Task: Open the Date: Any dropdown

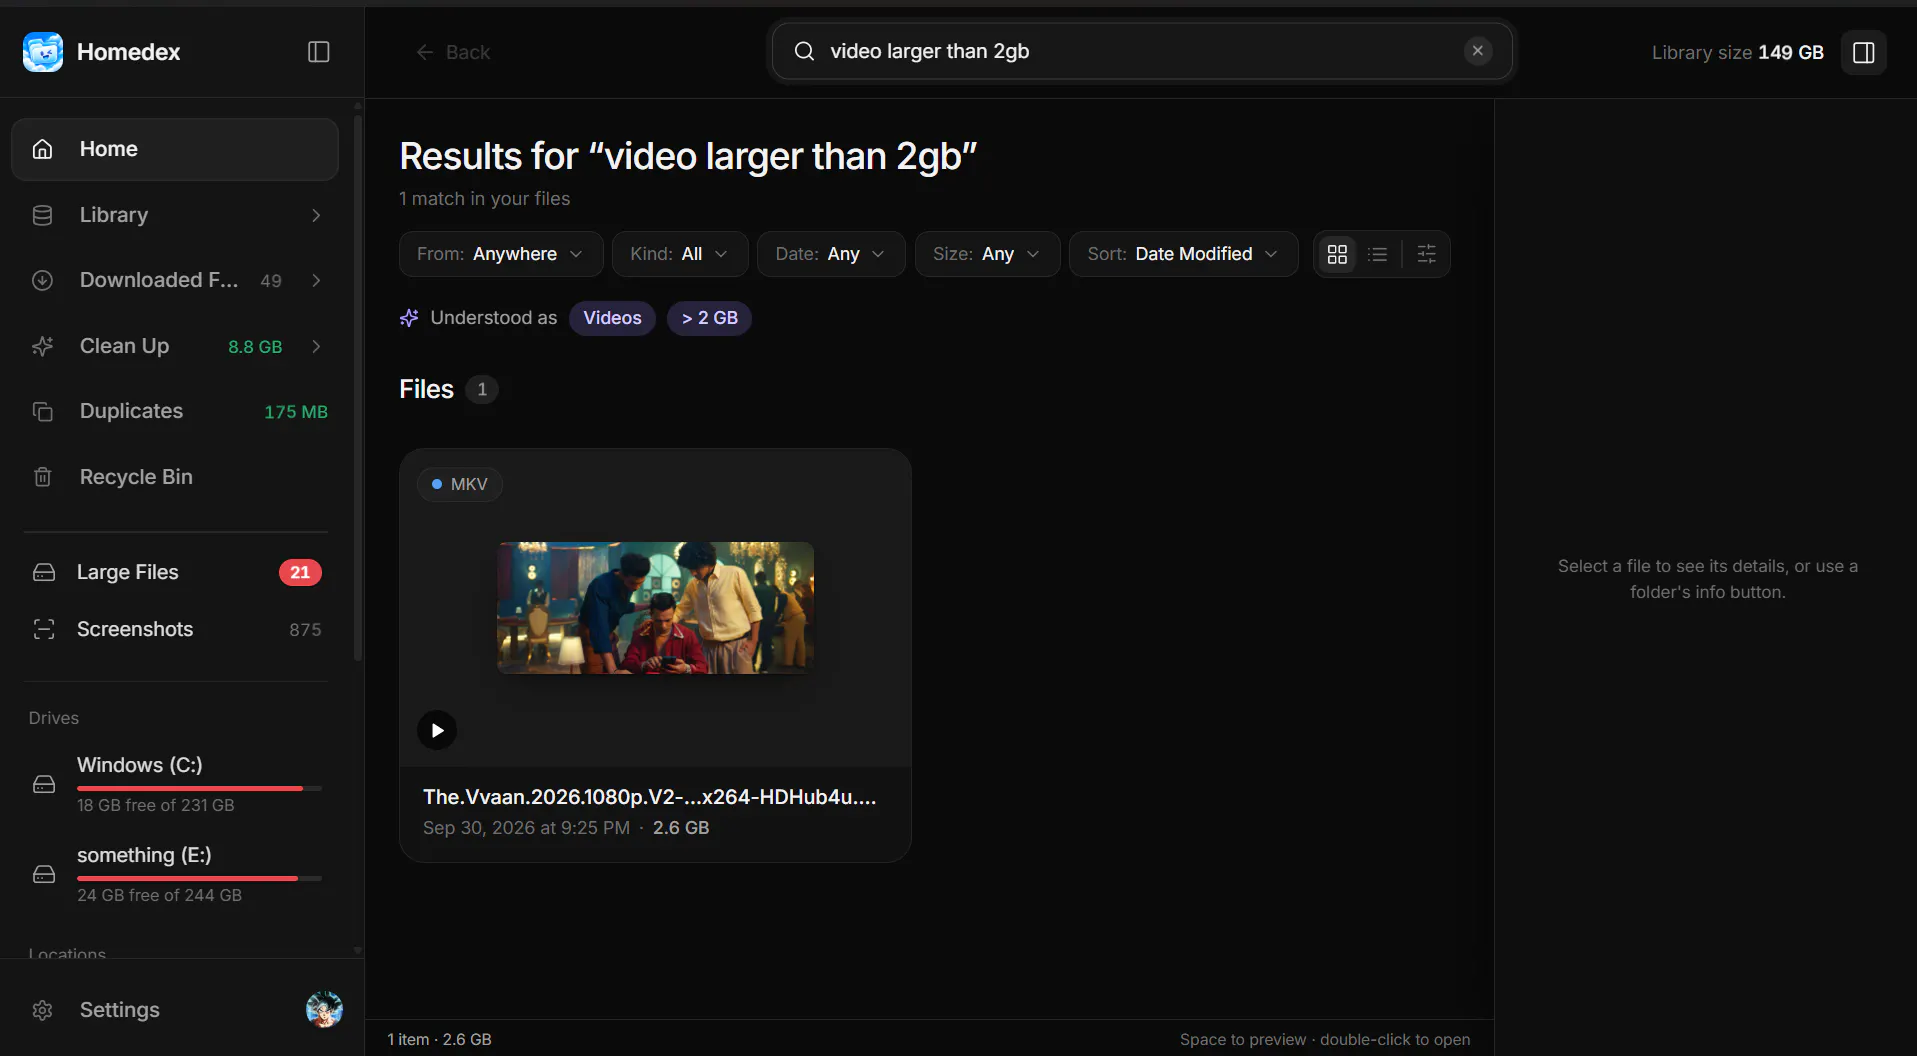Action: pyautogui.click(x=831, y=254)
